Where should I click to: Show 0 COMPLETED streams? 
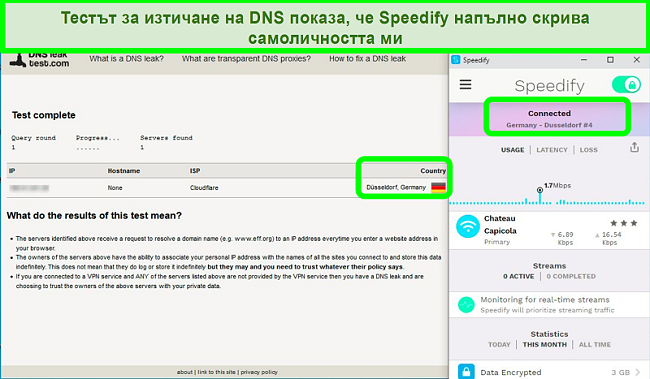tap(571, 276)
